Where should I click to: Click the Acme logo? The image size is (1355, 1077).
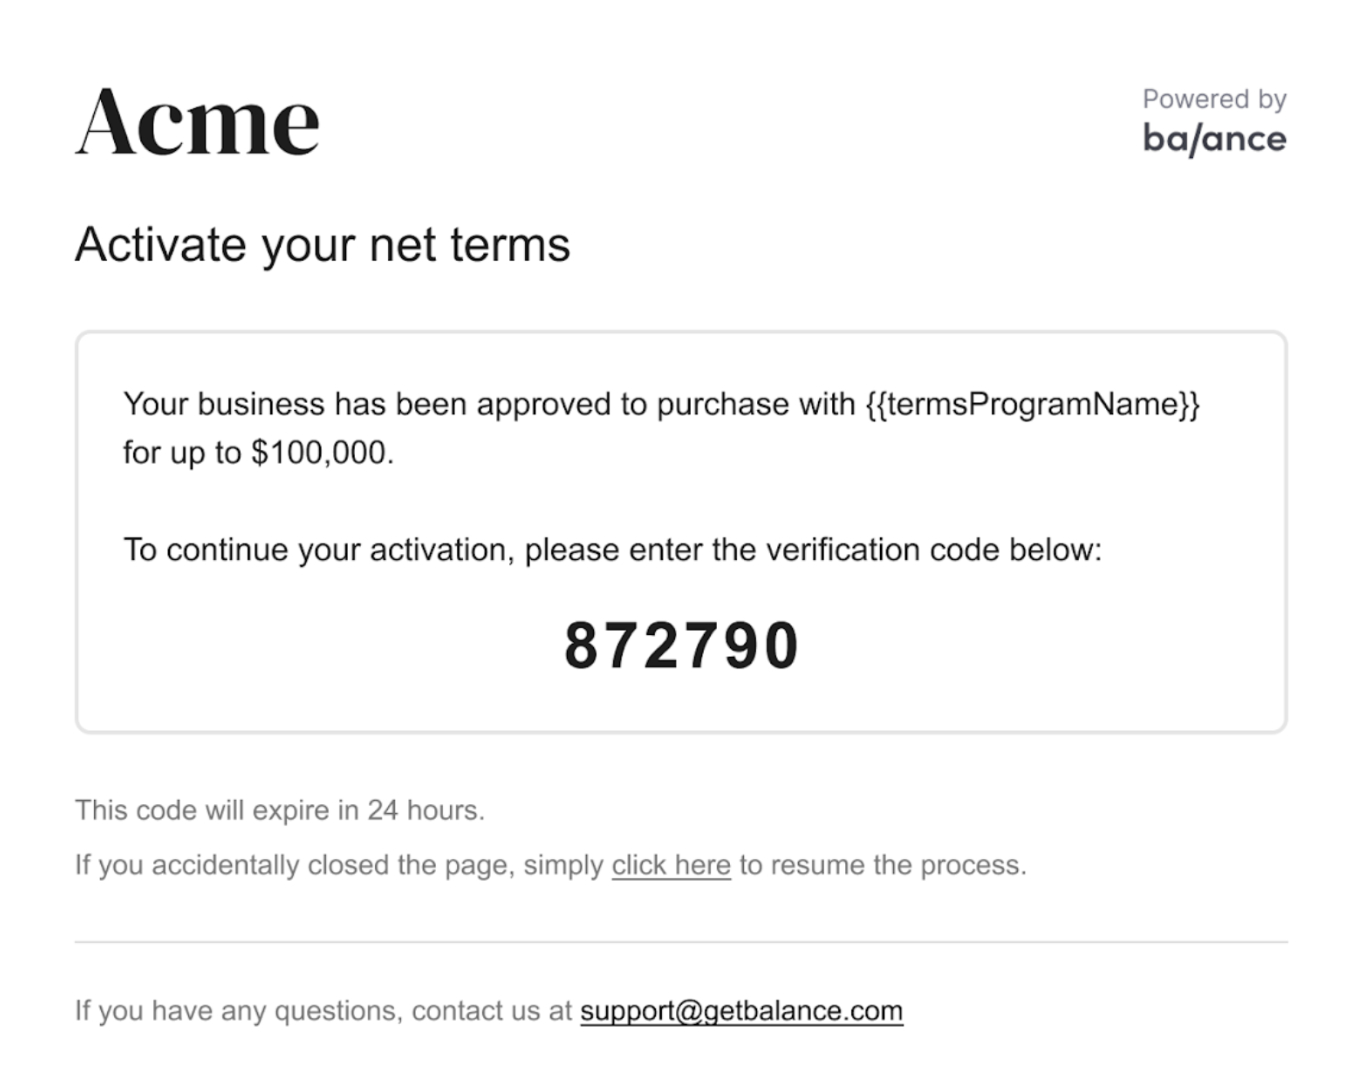pos(197,122)
